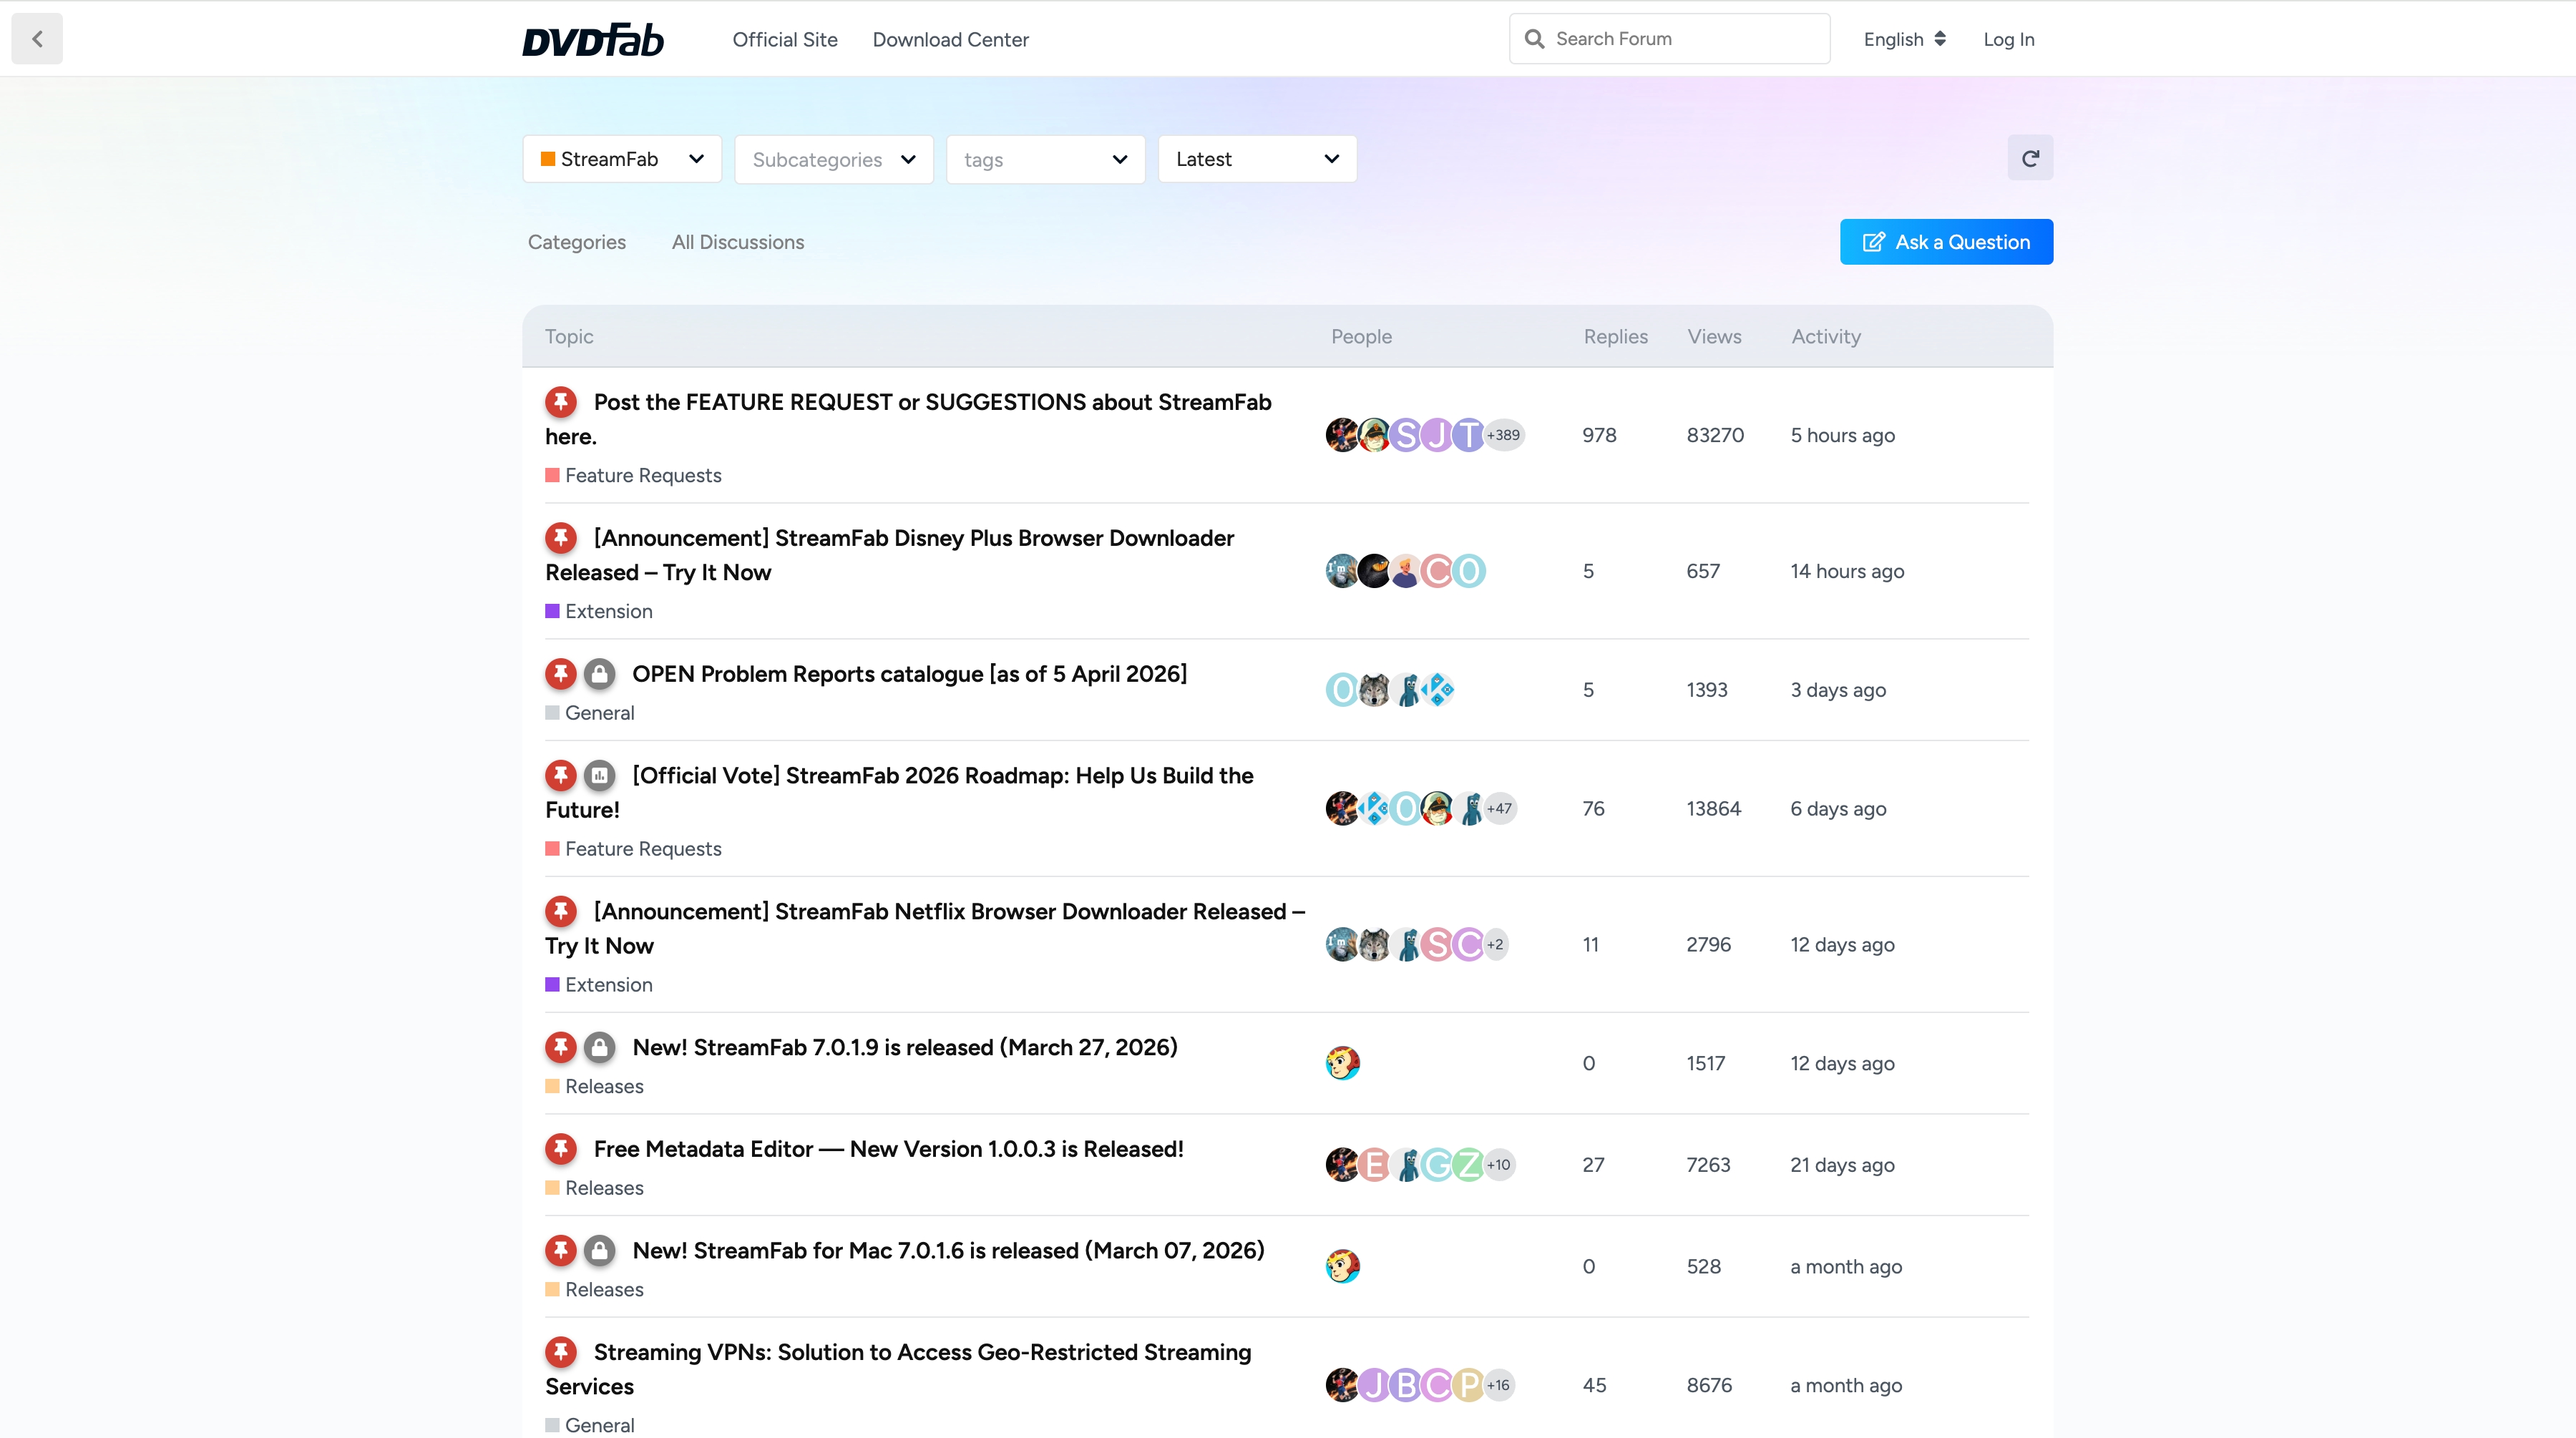Click Extension tag under Disney Plus topic

(599, 611)
